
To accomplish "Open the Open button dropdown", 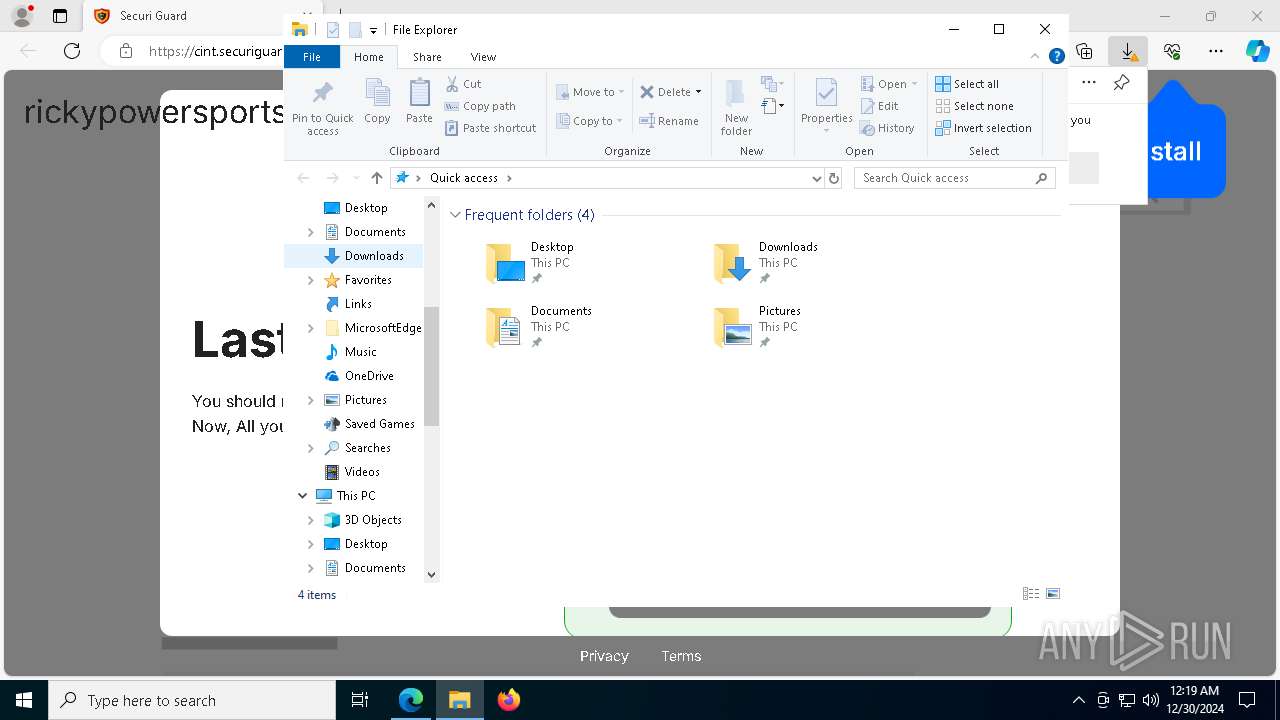I will pos(915,84).
